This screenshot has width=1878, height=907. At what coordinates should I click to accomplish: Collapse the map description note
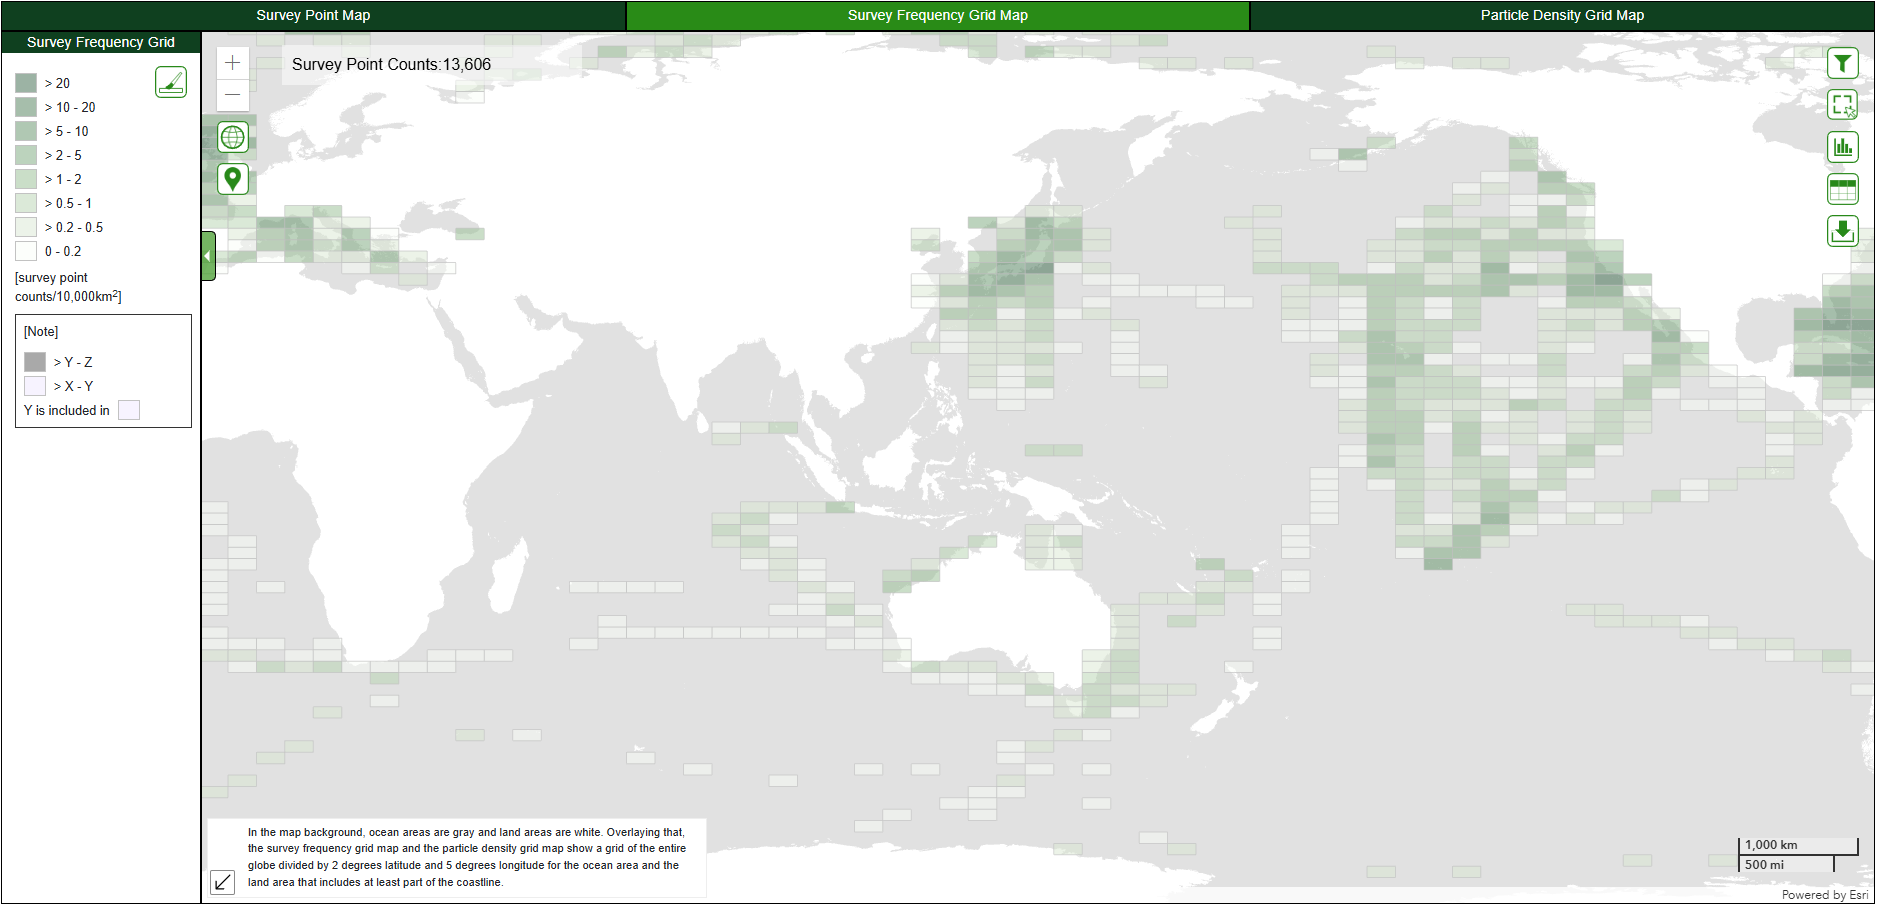(223, 882)
